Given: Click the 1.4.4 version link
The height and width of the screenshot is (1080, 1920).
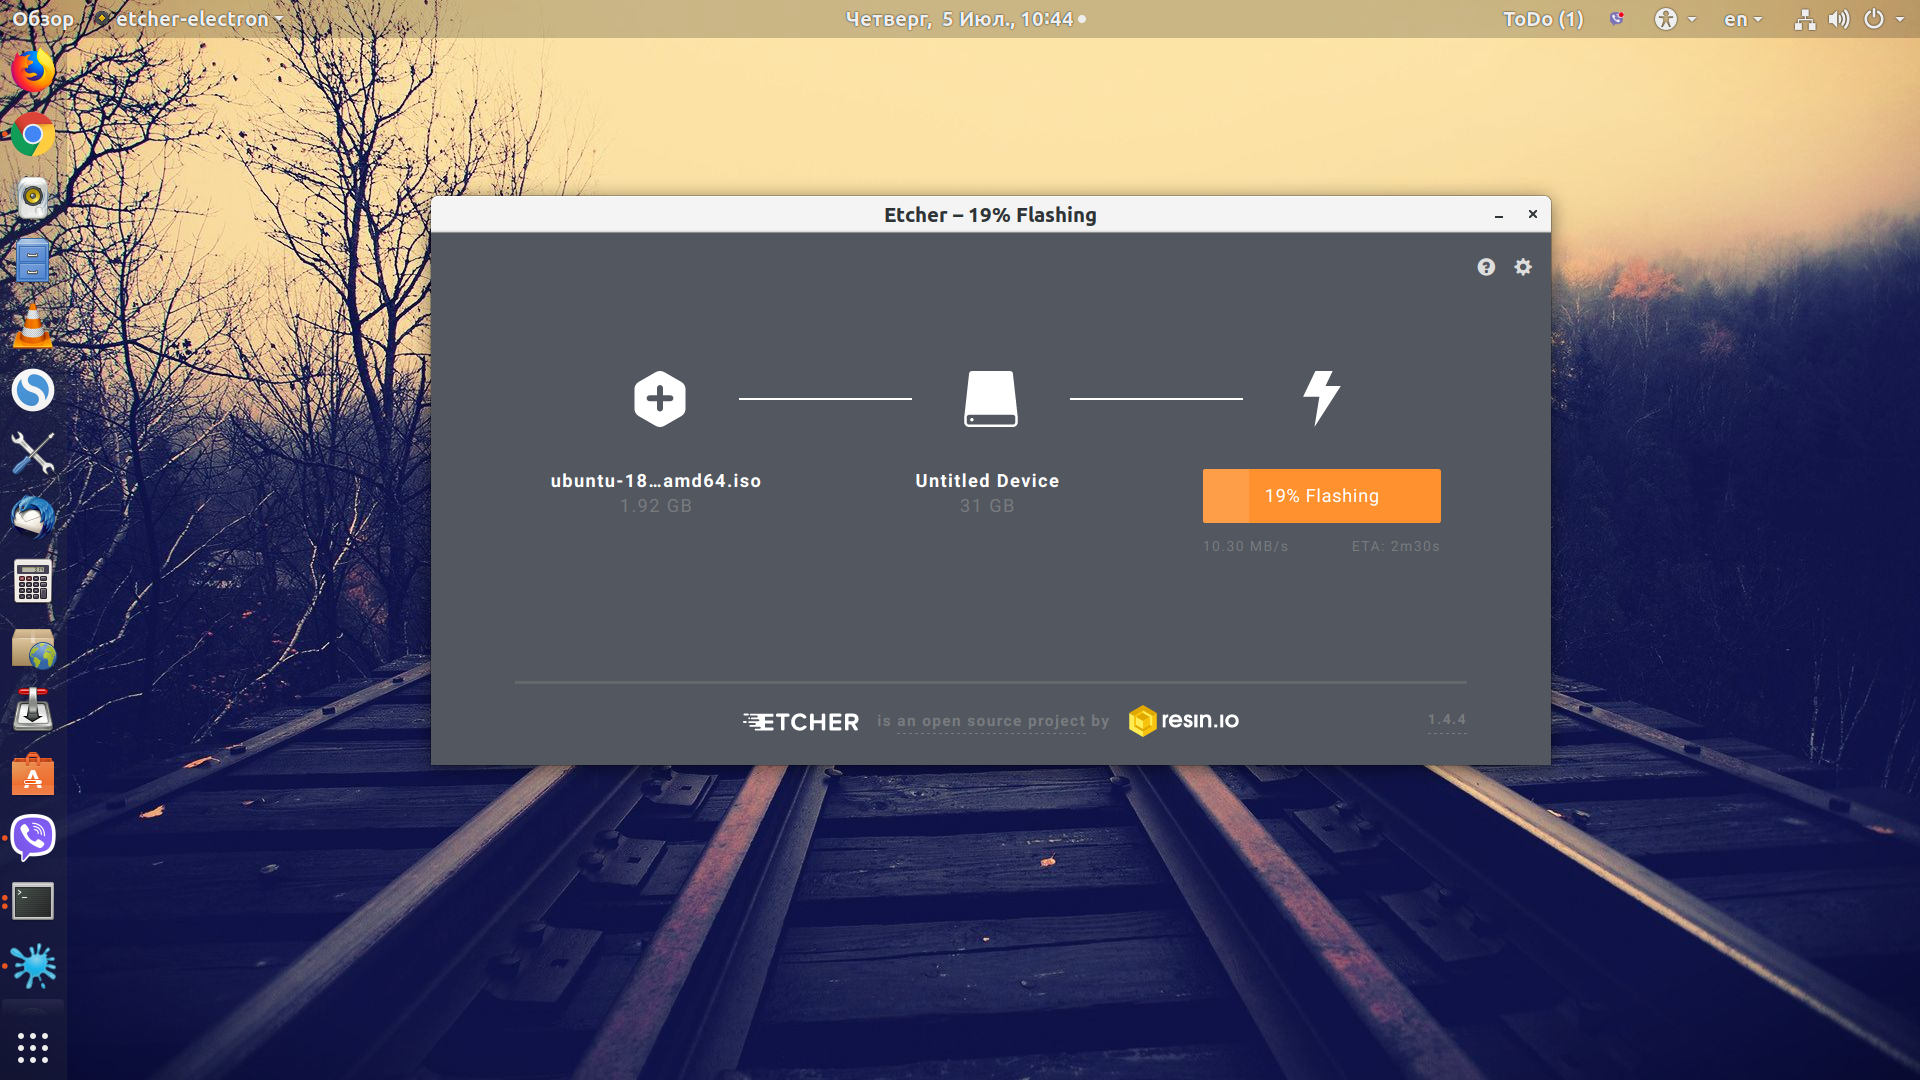Looking at the screenshot, I should [1447, 719].
